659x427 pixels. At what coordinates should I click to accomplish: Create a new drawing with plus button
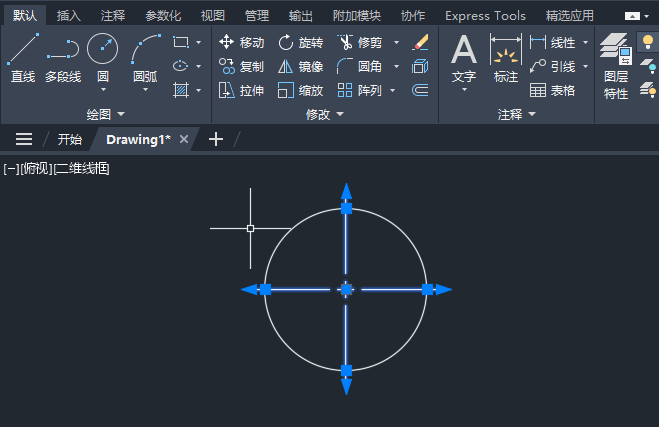point(216,139)
